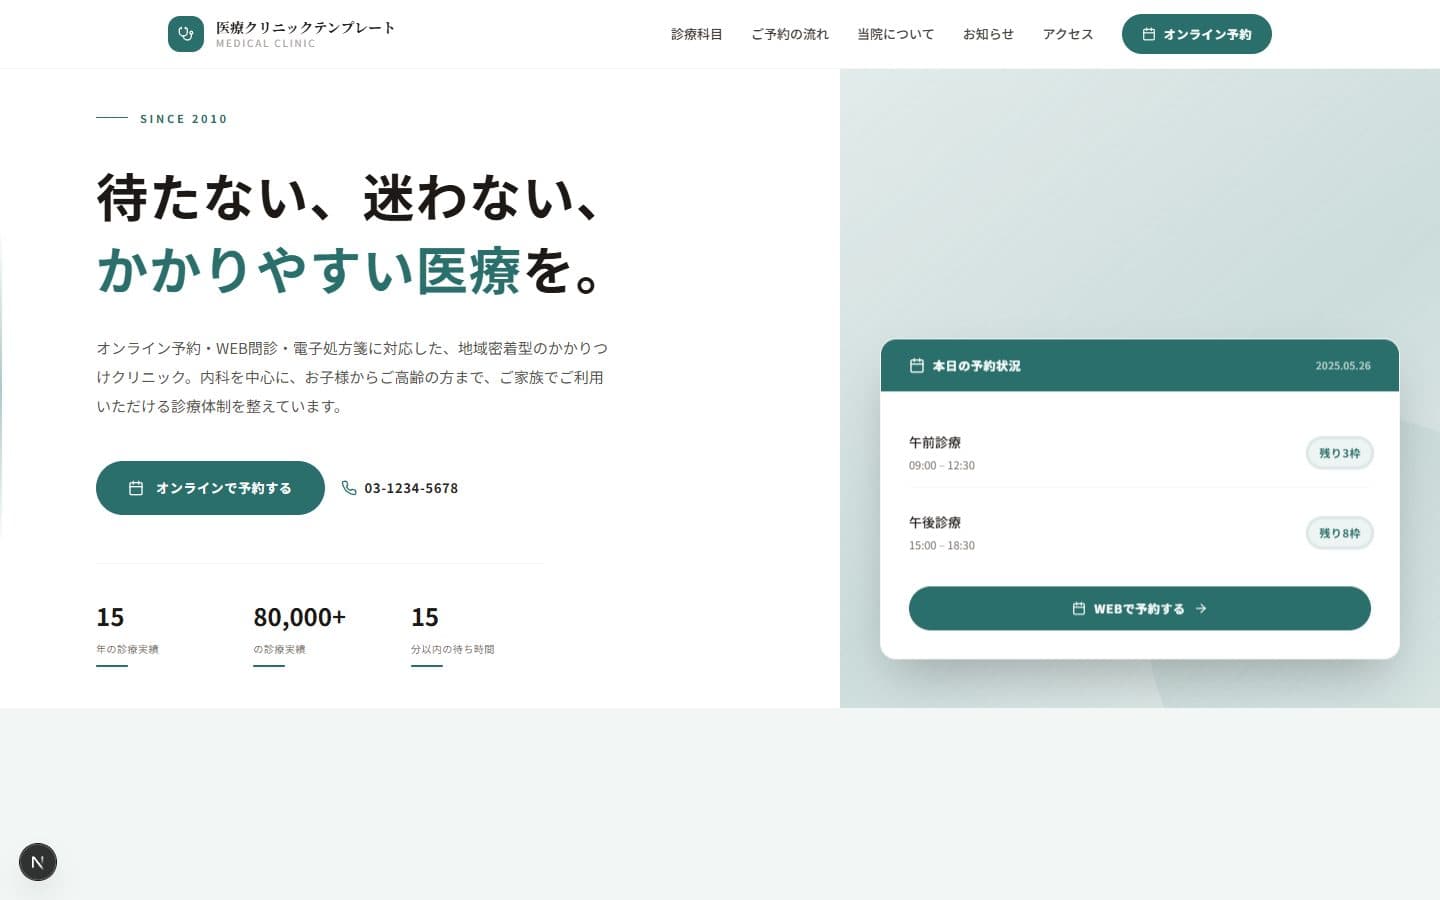
Task: Click the calendar icon in header reservation button
Action: pyautogui.click(x=1149, y=34)
